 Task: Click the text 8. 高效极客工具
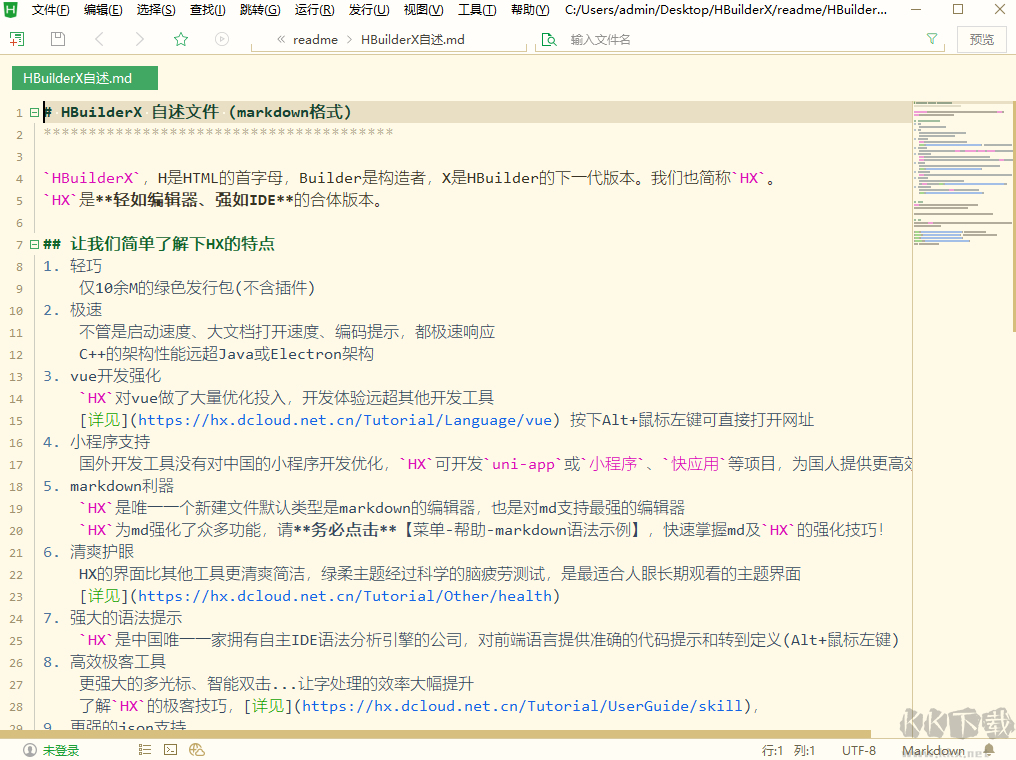(x=105, y=662)
